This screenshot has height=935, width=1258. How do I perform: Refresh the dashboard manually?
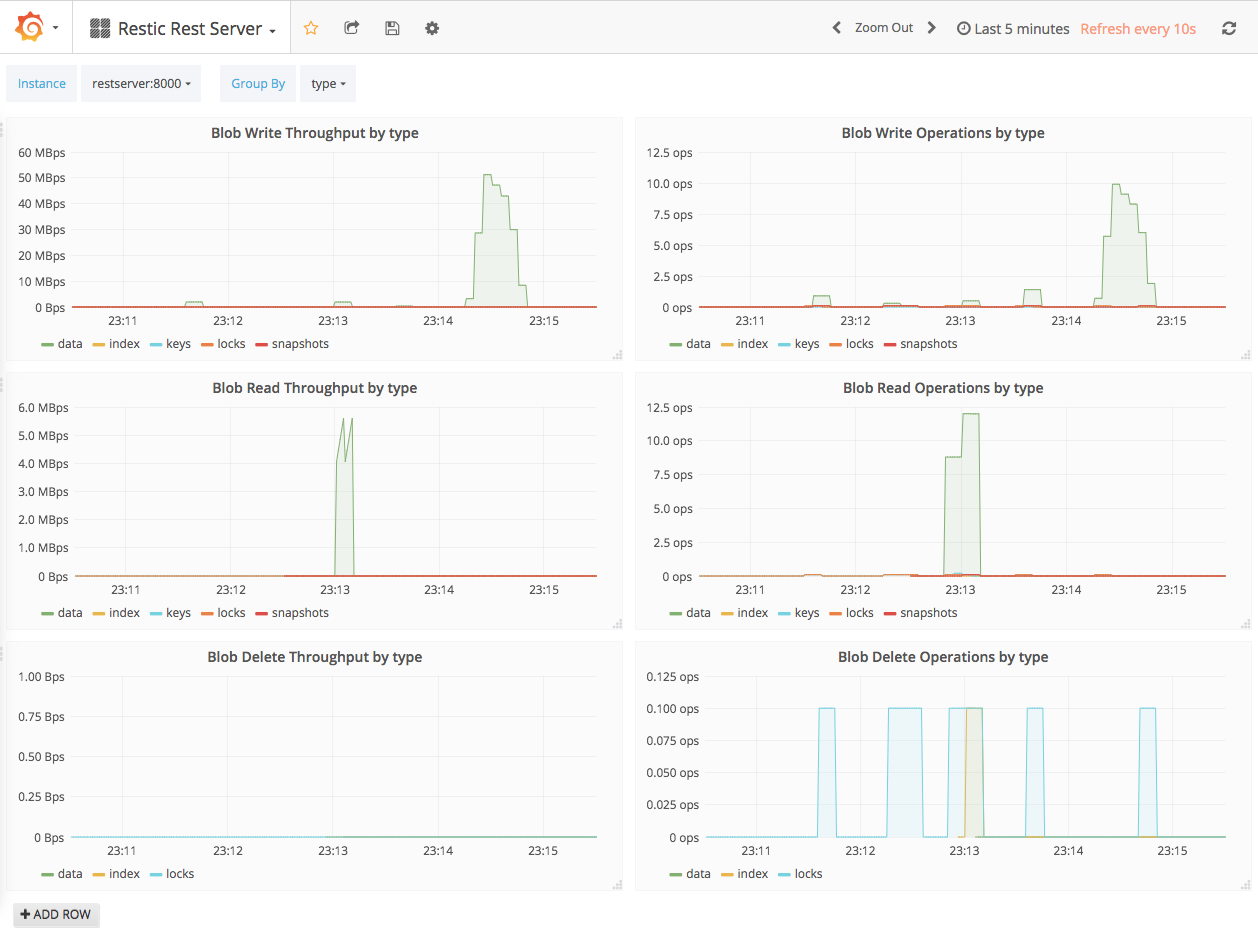click(x=1229, y=27)
